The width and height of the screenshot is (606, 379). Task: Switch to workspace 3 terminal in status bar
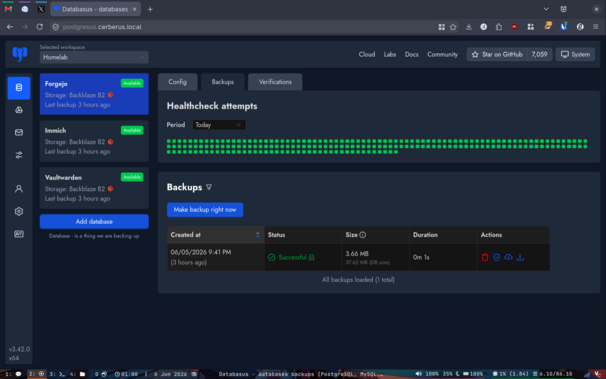57,374
